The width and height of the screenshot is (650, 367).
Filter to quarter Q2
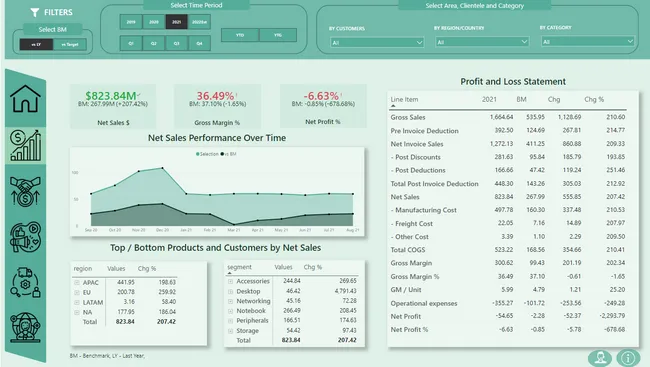click(154, 43)
